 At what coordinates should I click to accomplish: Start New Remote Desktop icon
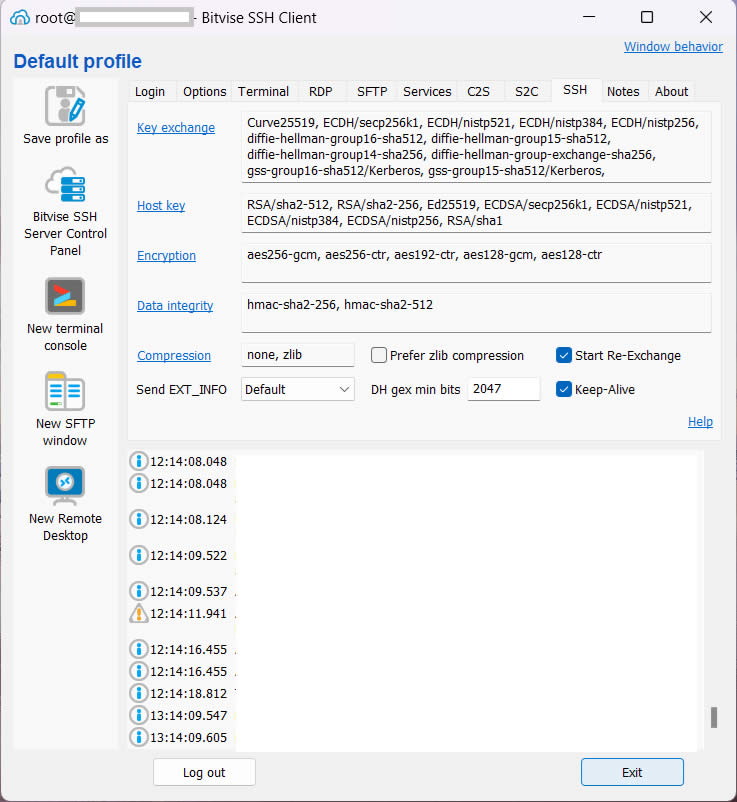[65, 486]
